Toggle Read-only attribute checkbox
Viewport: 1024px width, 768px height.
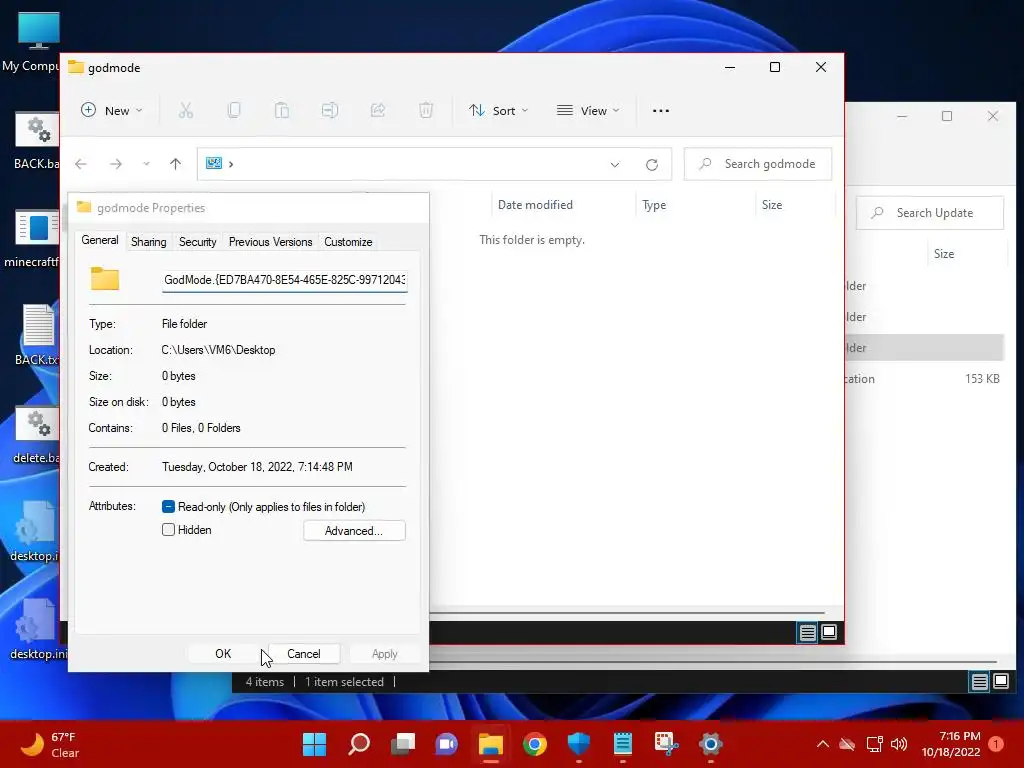[168, 507]
